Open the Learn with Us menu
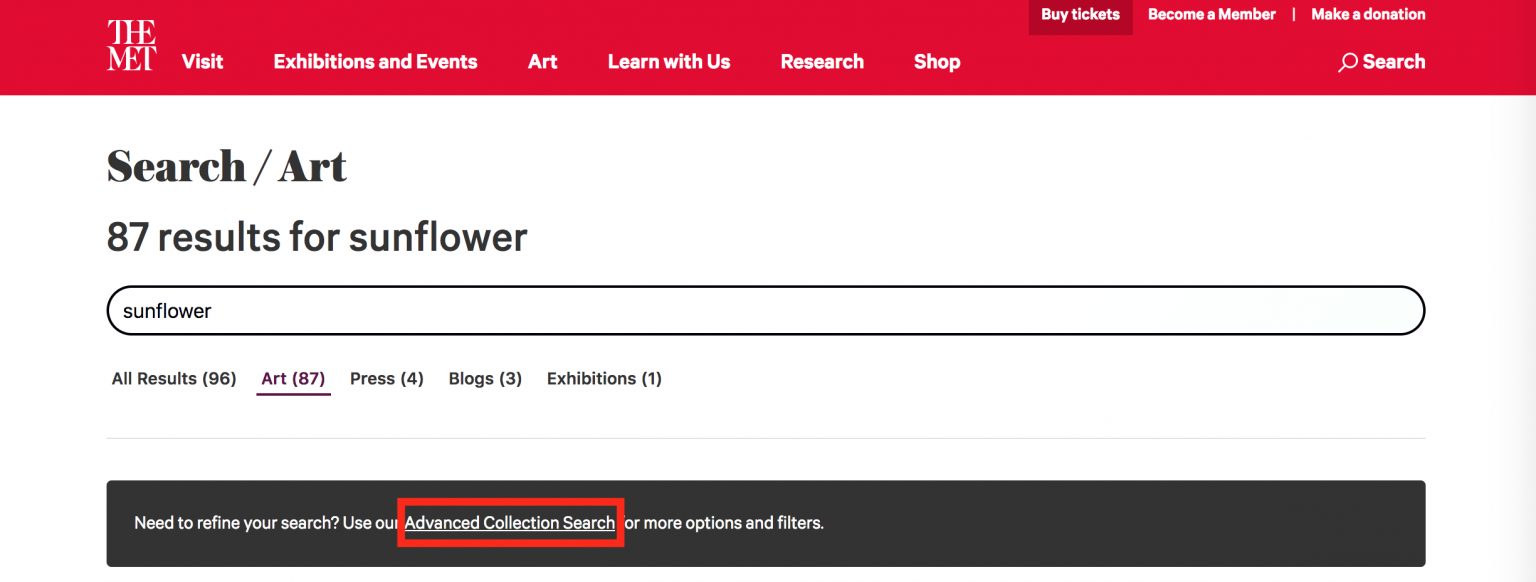Viewport: 1536px width, 582px height. [x=668, y=61]
